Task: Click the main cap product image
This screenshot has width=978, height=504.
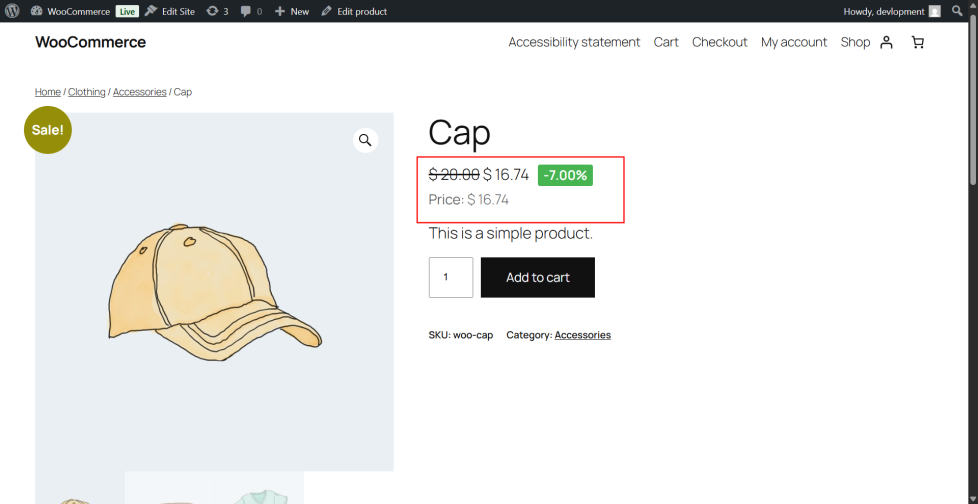Action: 215,291
